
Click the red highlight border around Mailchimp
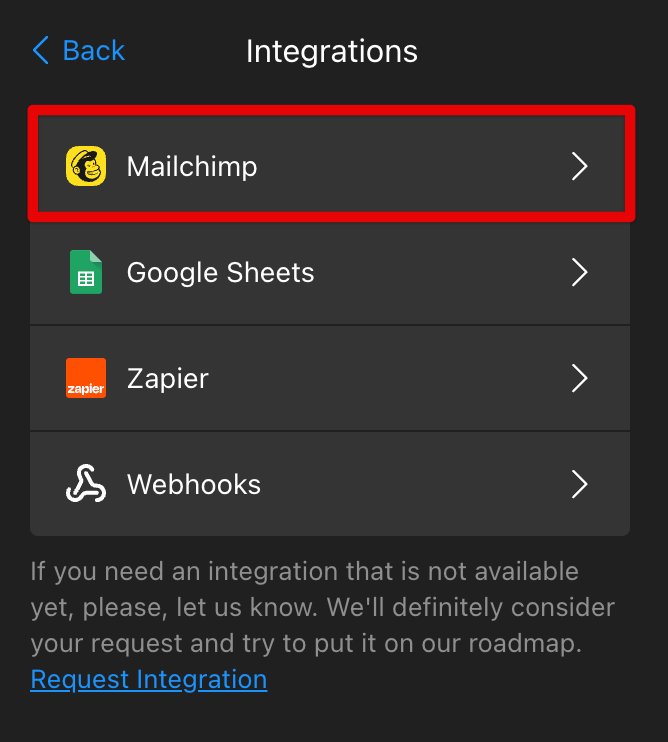point(331,110)
